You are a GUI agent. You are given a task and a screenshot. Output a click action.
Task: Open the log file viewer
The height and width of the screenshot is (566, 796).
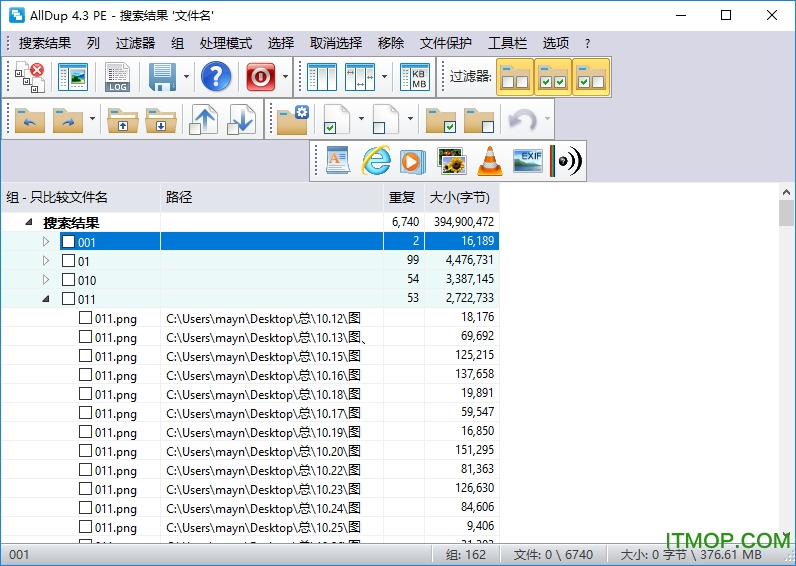pyautogui.click(x=118, y=77)
